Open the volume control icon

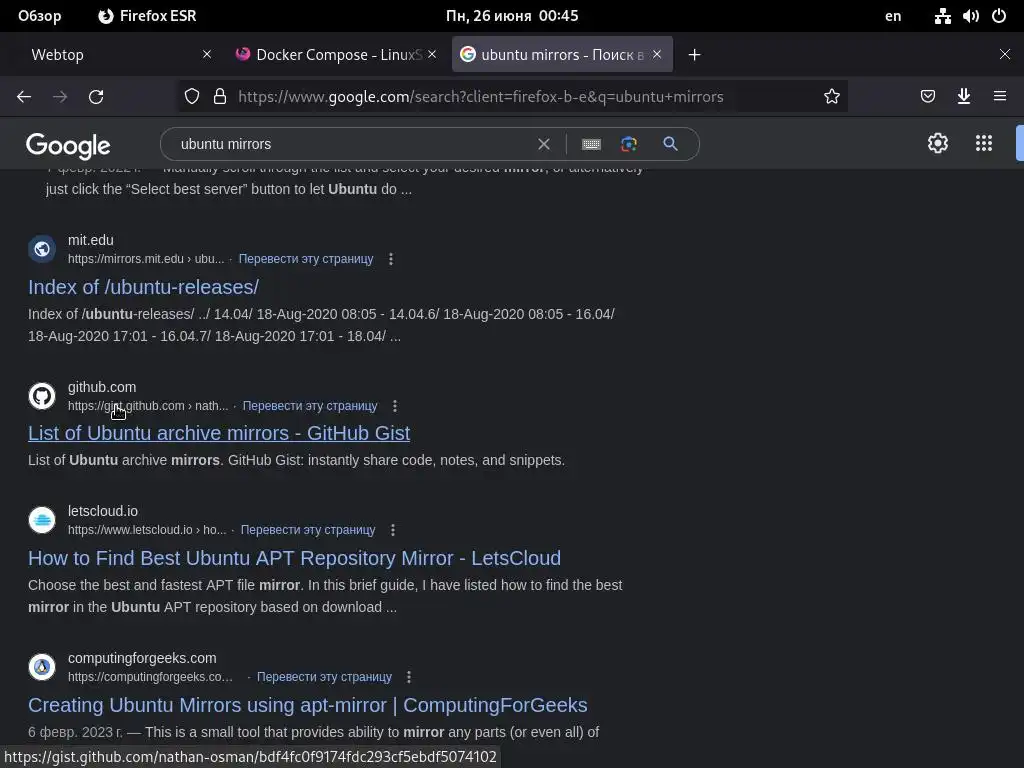pyautogui.click(x=970, y=16)
